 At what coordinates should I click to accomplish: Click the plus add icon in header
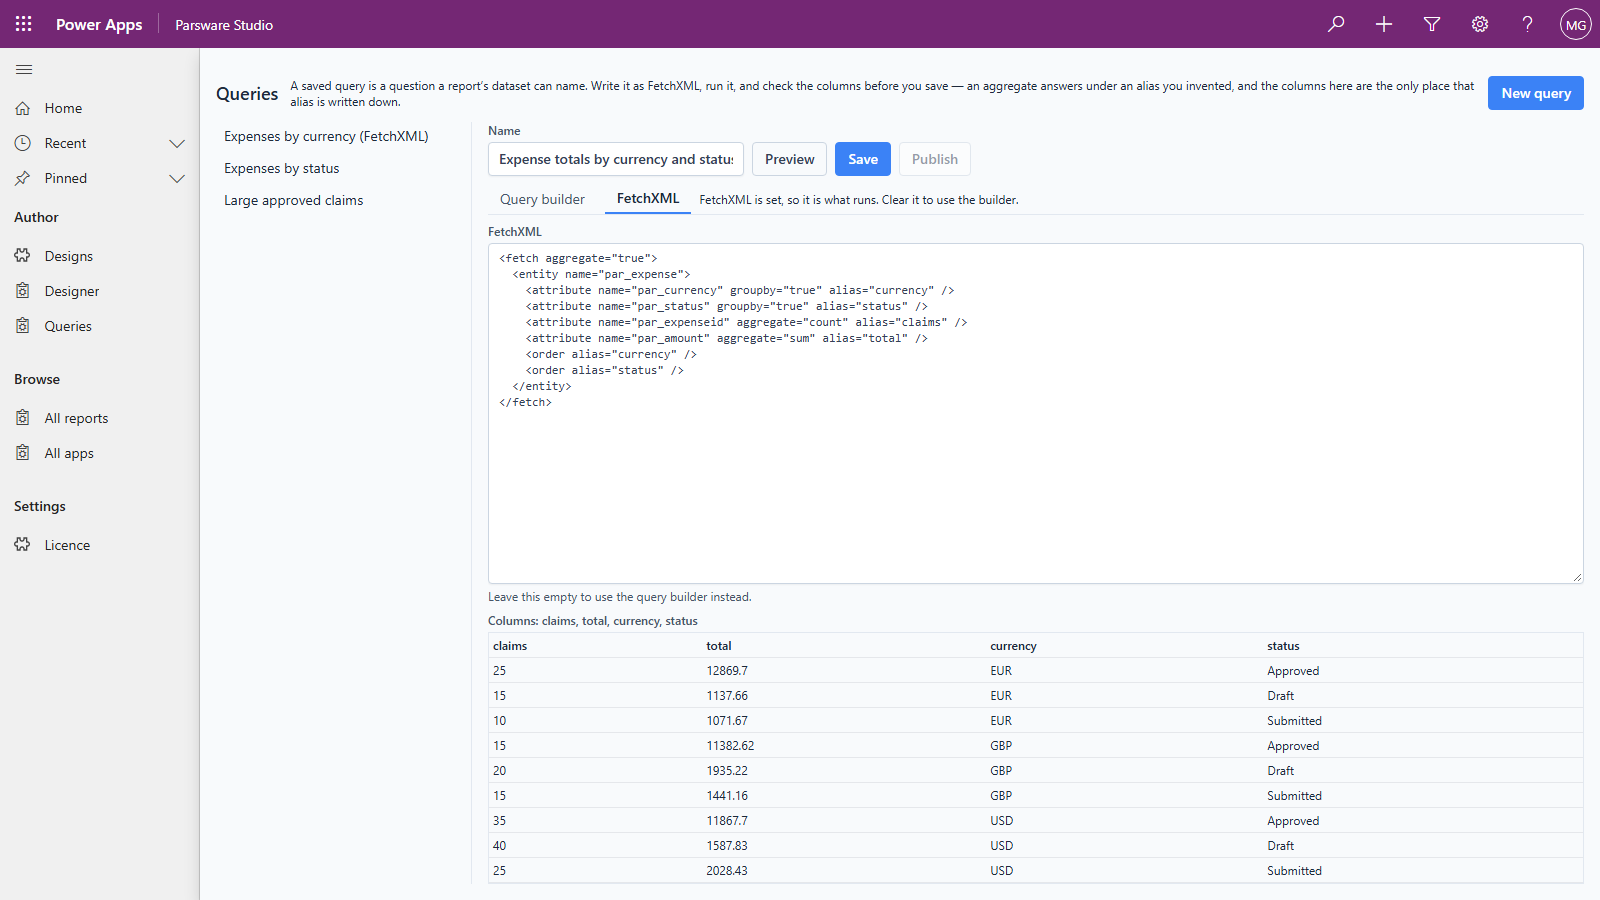[x=1384, y=24]
